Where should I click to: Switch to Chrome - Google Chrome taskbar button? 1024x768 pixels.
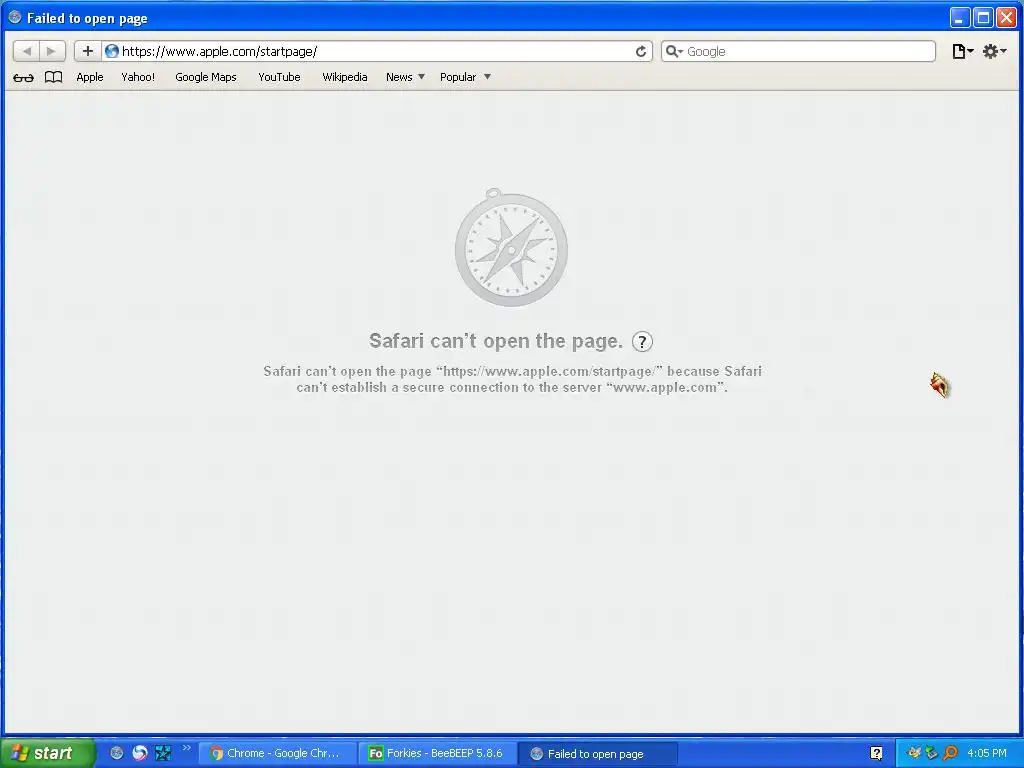277,754
